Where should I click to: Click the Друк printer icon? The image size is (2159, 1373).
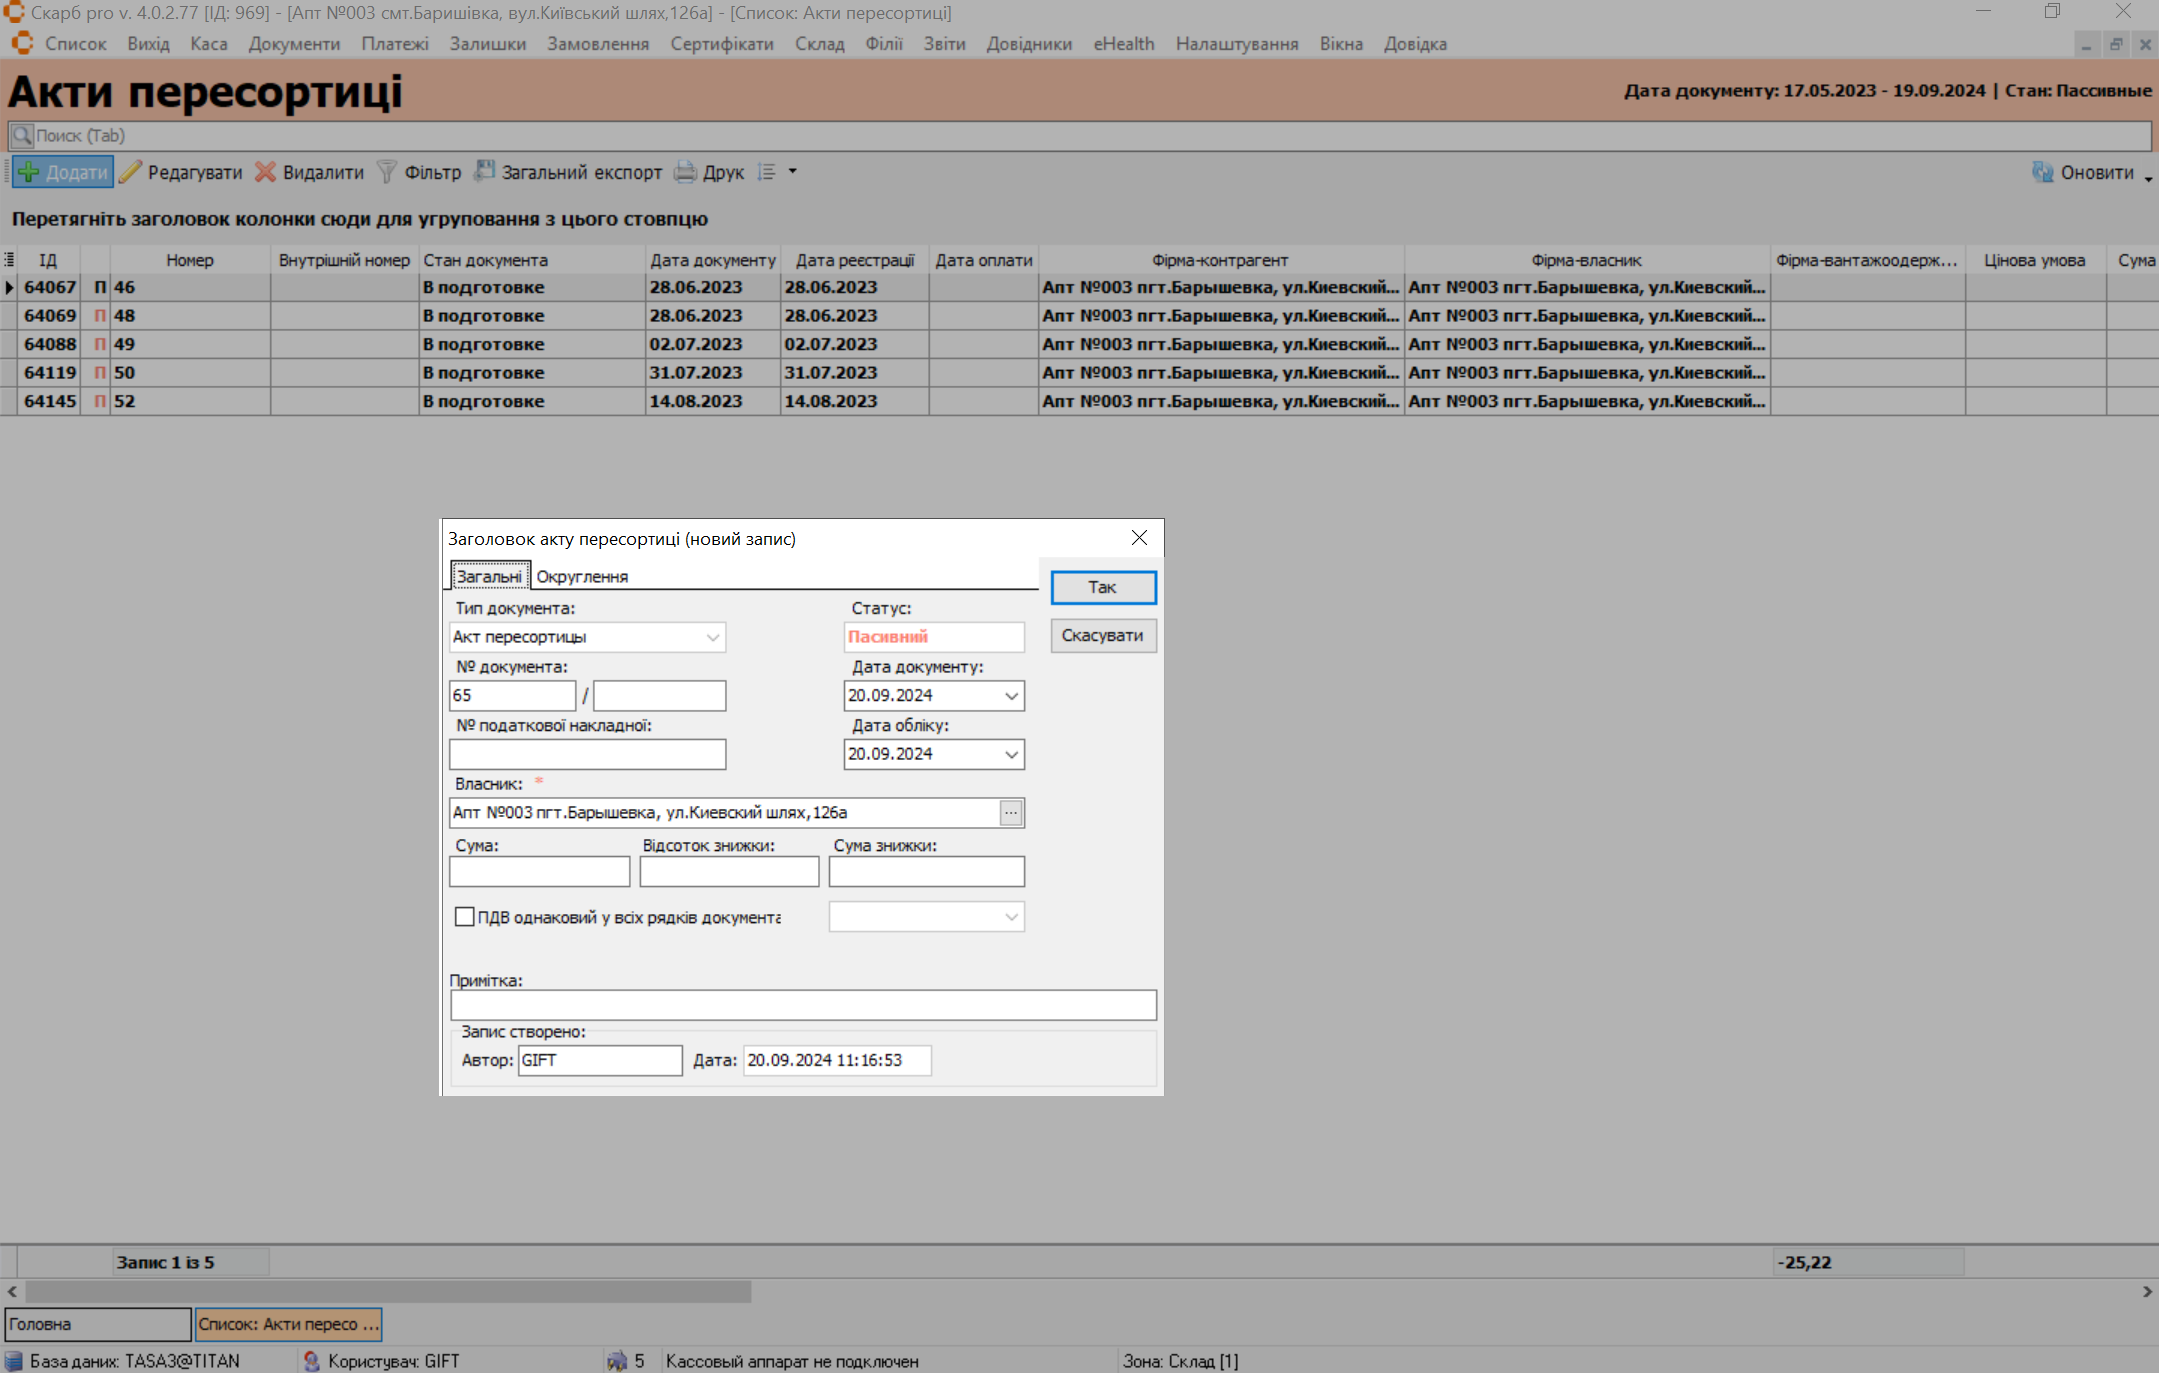(x=685, y=172)
